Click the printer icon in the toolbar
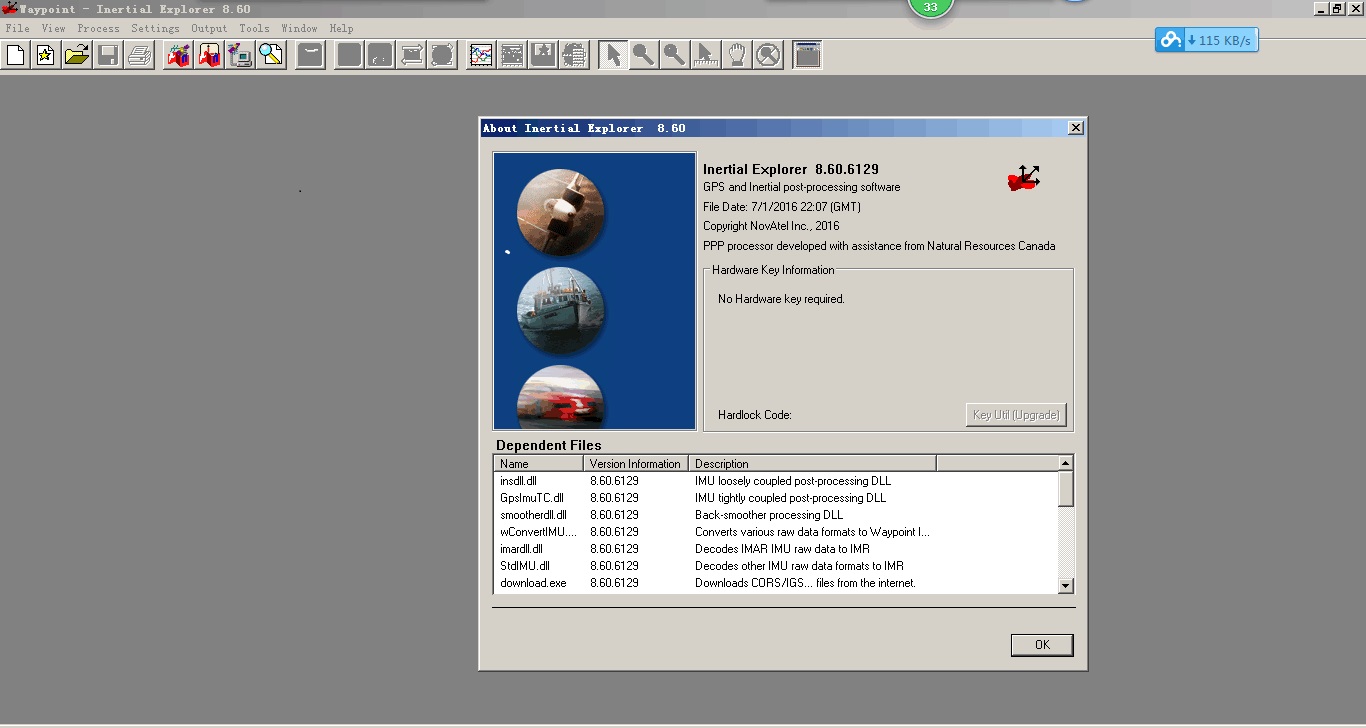The width and height of the screenshot is (1366, 728). (139, 55)
